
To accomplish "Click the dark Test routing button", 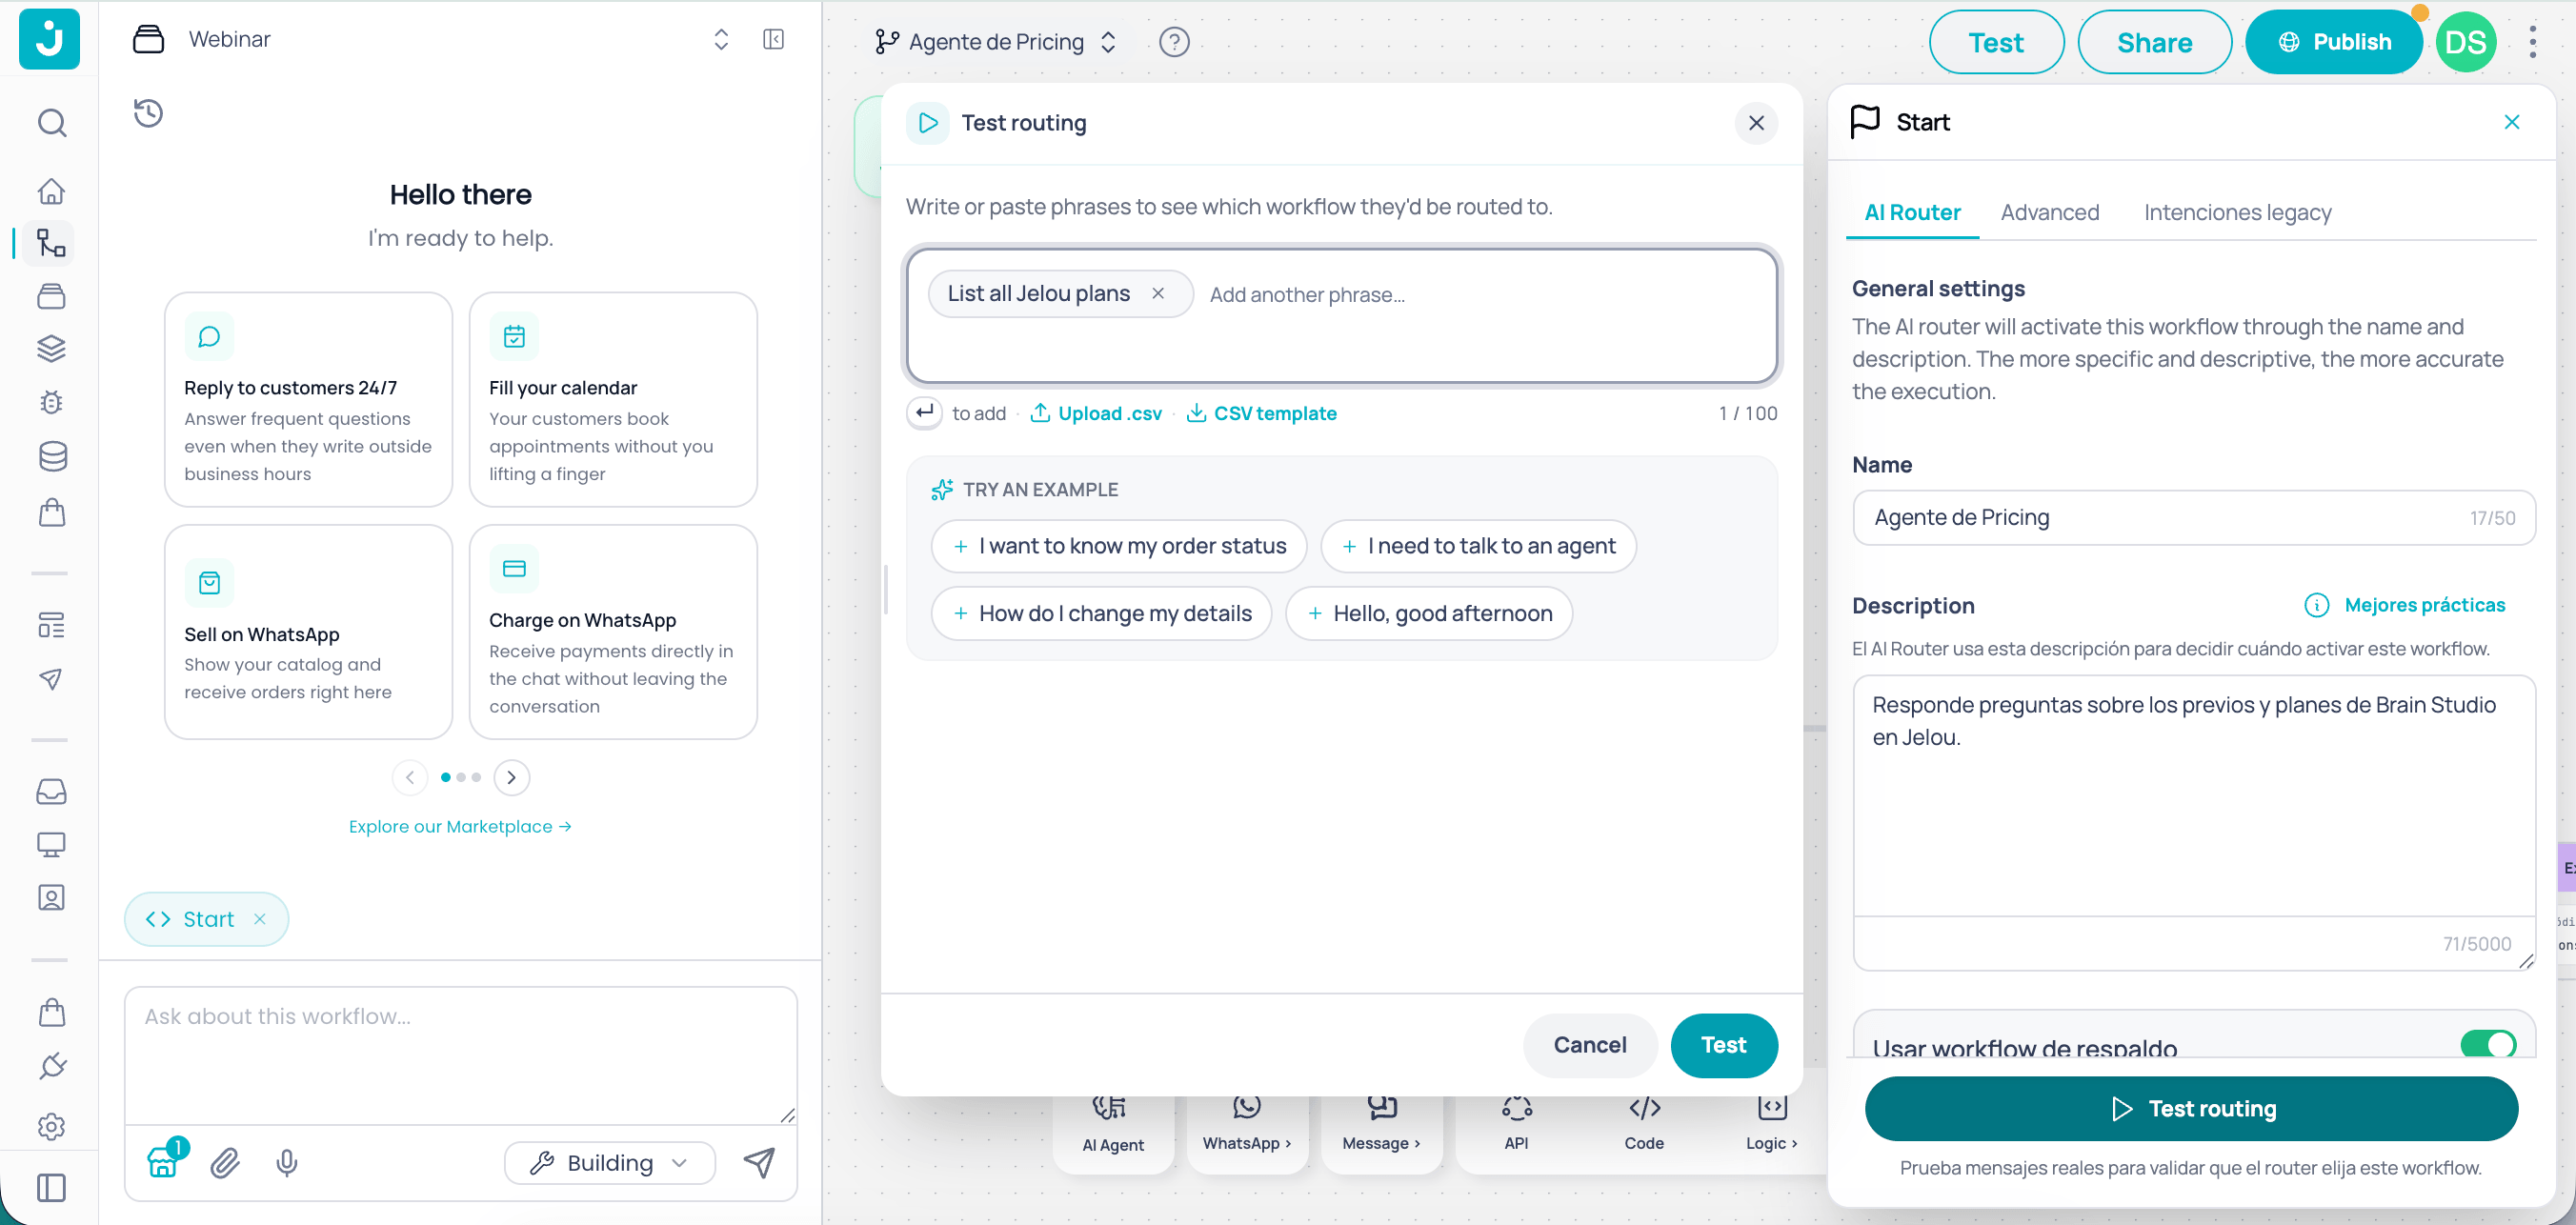I will click(x=2190, y=1108).
